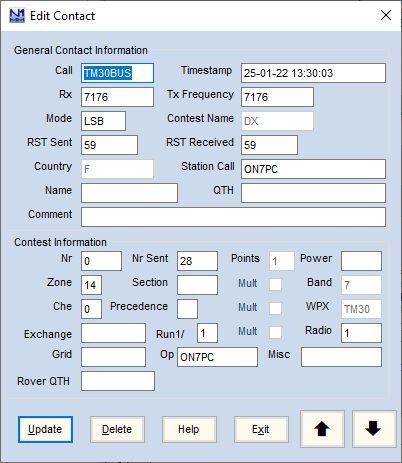The height and width of the screenshot is (463, 402).
Task: Click the Delete button
Action: tap(117, 429)
